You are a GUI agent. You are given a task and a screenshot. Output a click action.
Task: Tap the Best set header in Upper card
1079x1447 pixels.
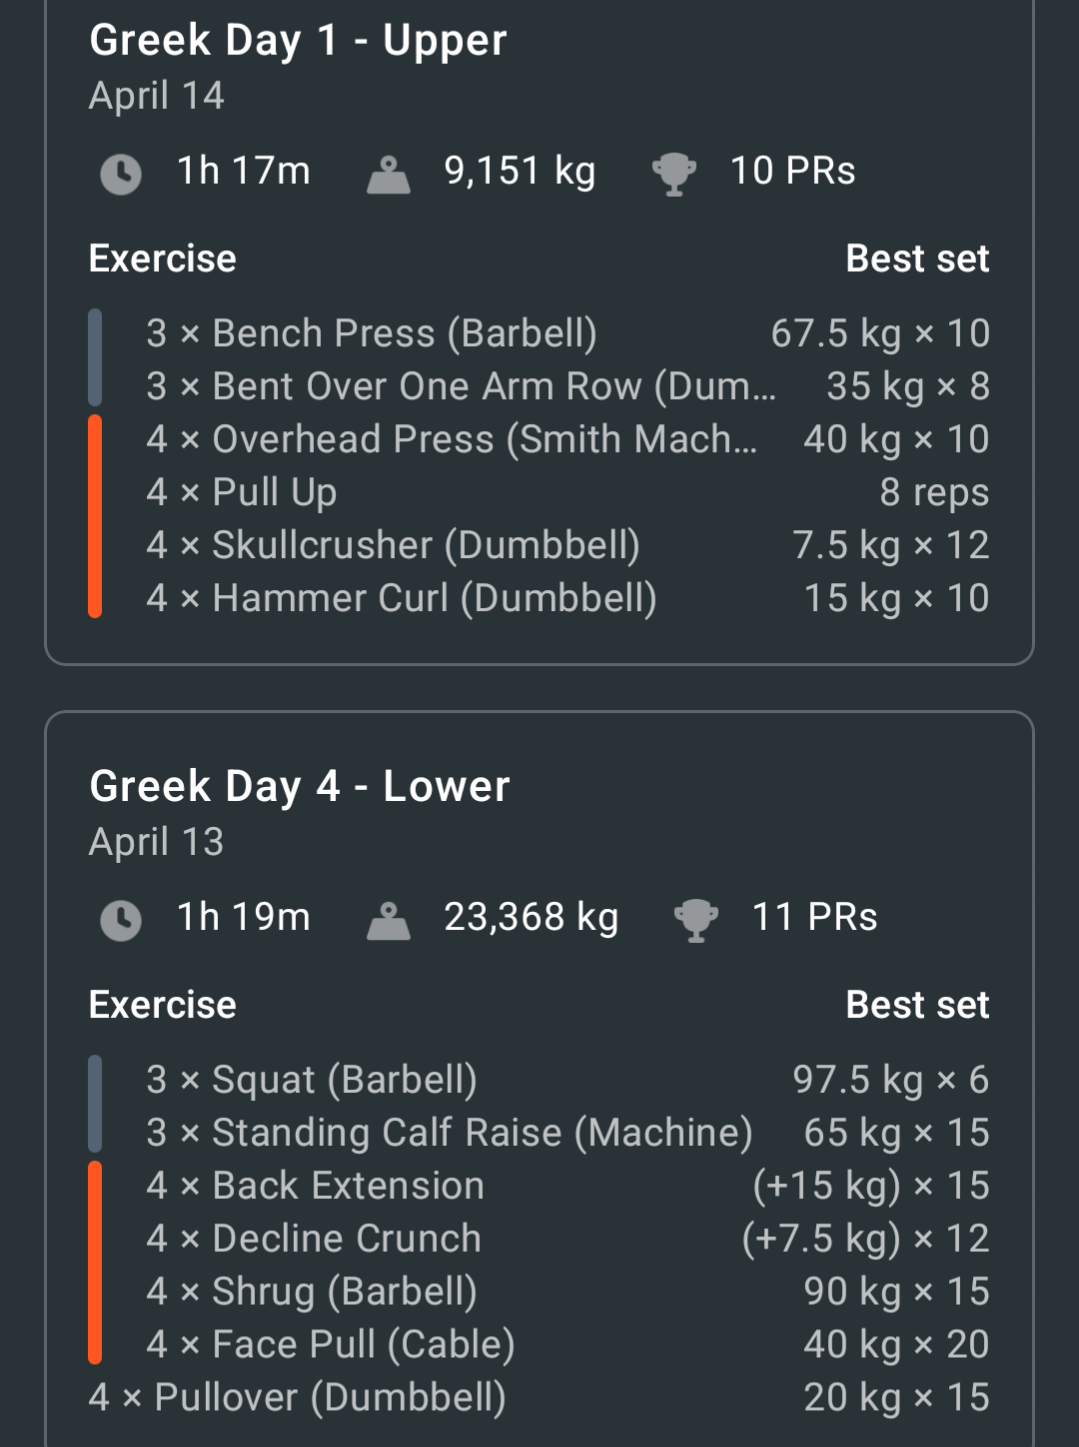[918, 259]
